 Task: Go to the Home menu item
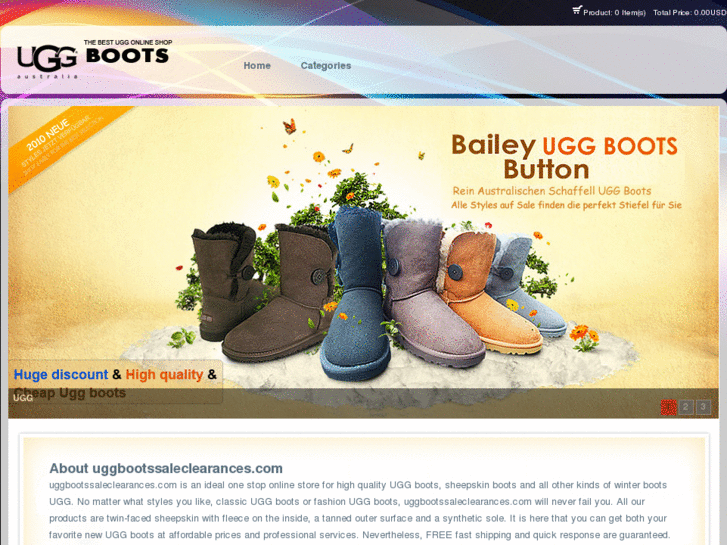257,65
